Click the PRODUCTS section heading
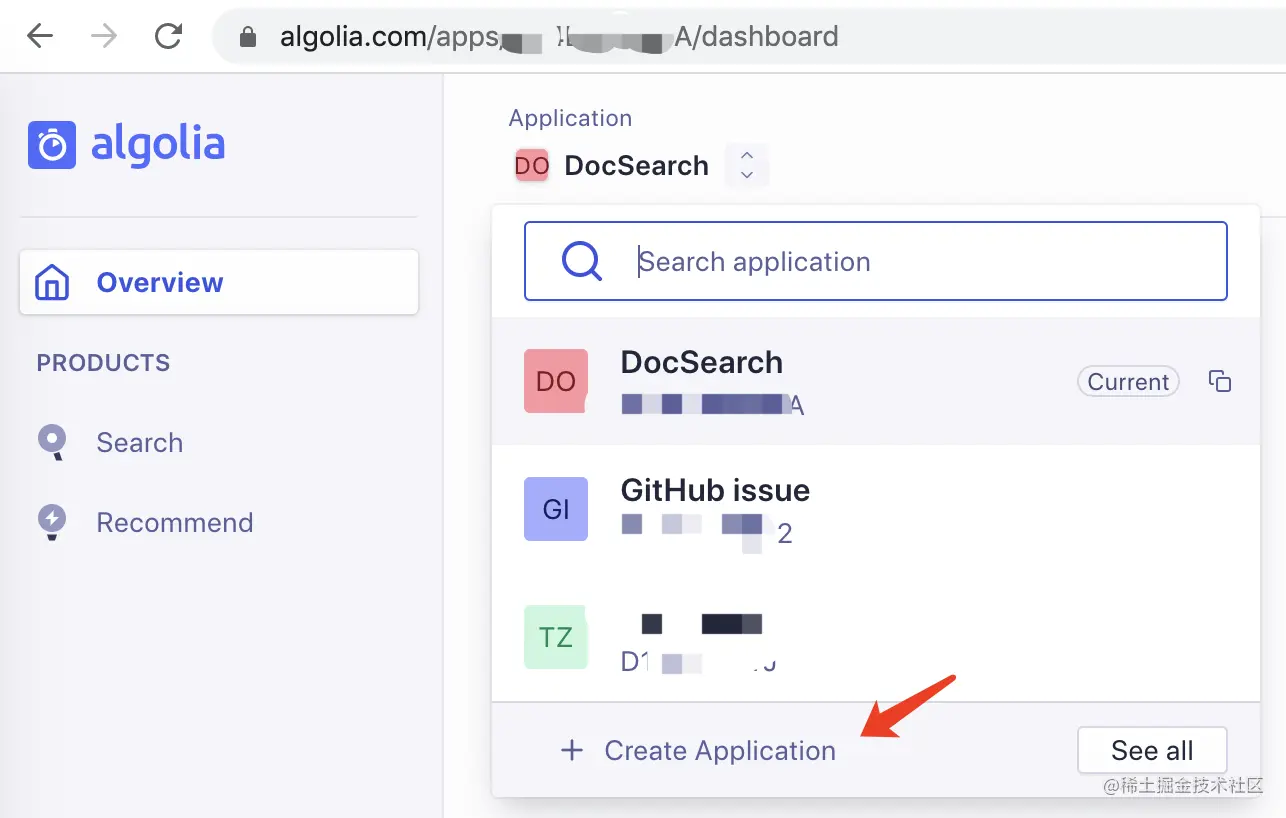1286x818 pixels. pos(103,362)
